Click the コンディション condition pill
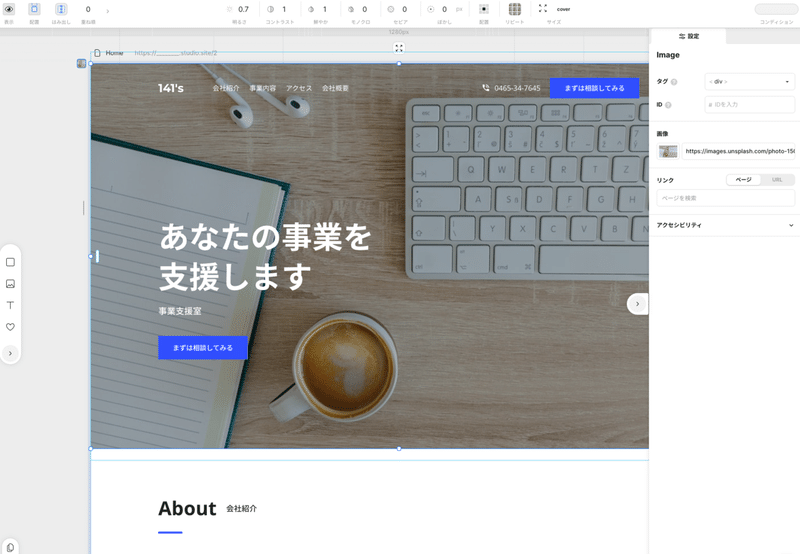800x554 pixels. [776, 9]
